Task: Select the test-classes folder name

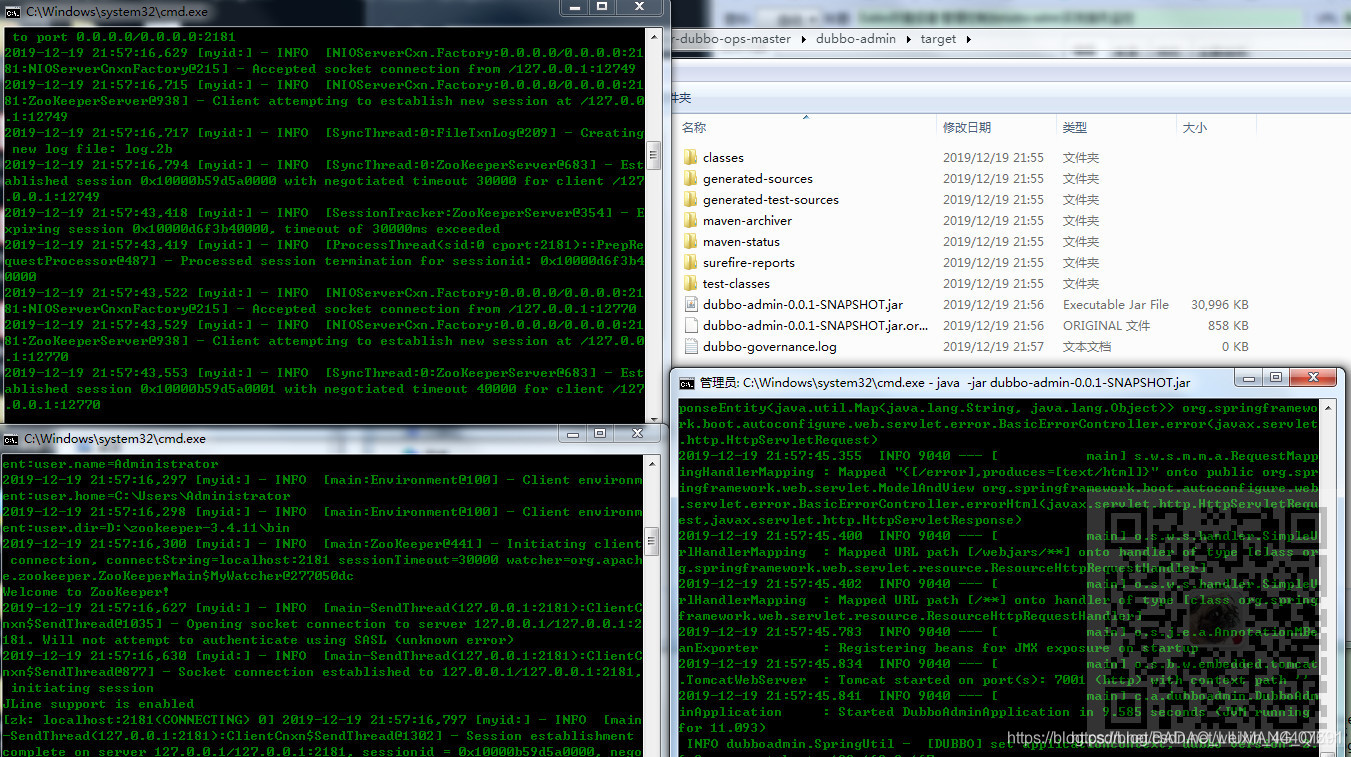Action: click(x=736, y=284)
